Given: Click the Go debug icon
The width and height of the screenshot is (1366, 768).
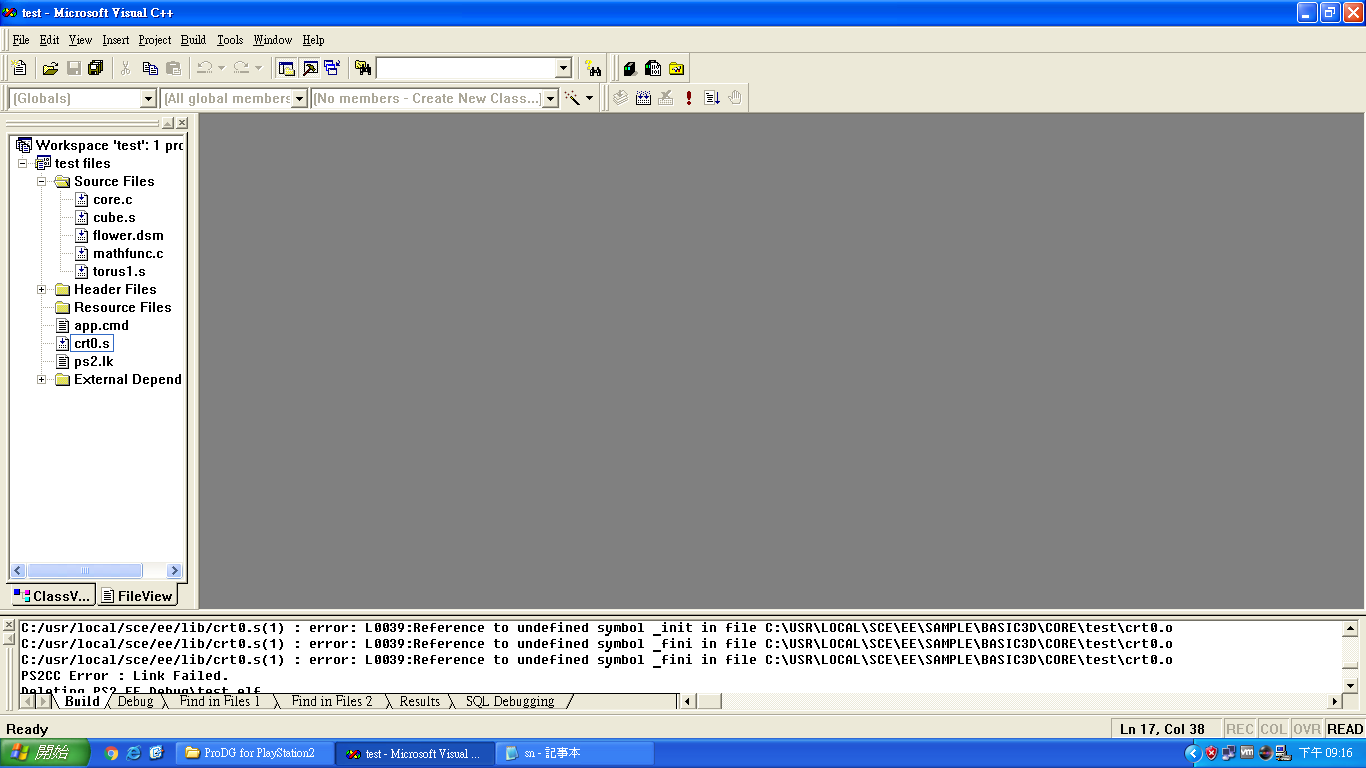Looking at the screenshot, I should 712,98.
